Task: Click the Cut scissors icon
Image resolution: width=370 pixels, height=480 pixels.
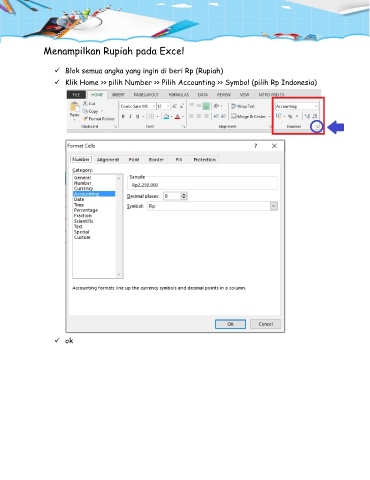Action: (85, 103)
